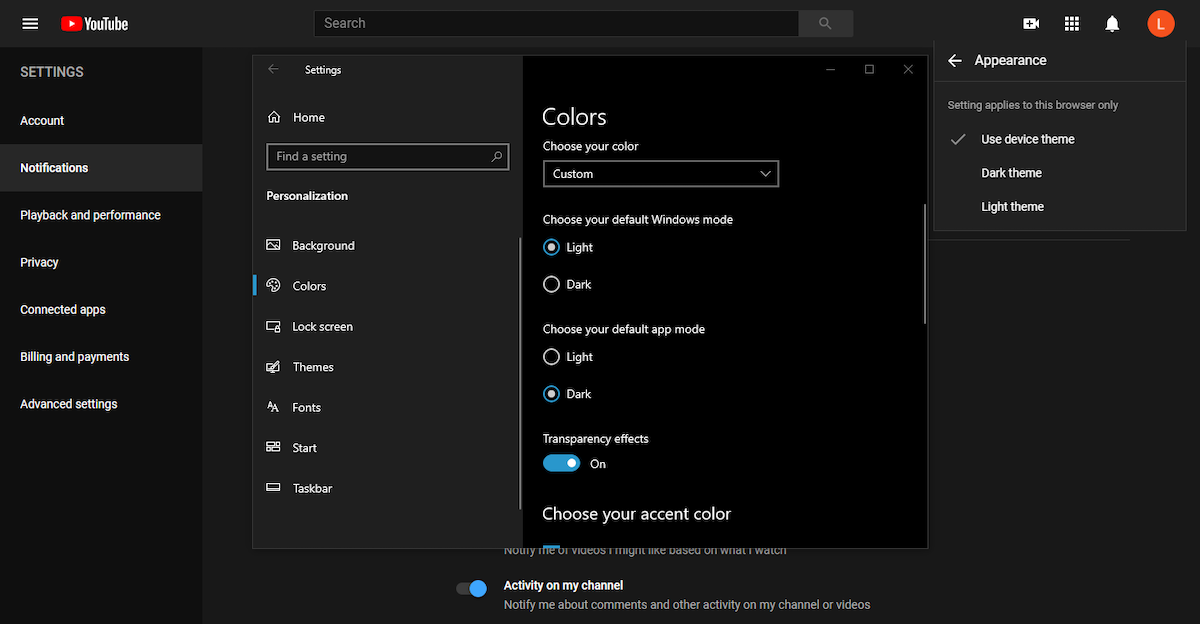Select Dark for default Windows mode

point(551,285)
